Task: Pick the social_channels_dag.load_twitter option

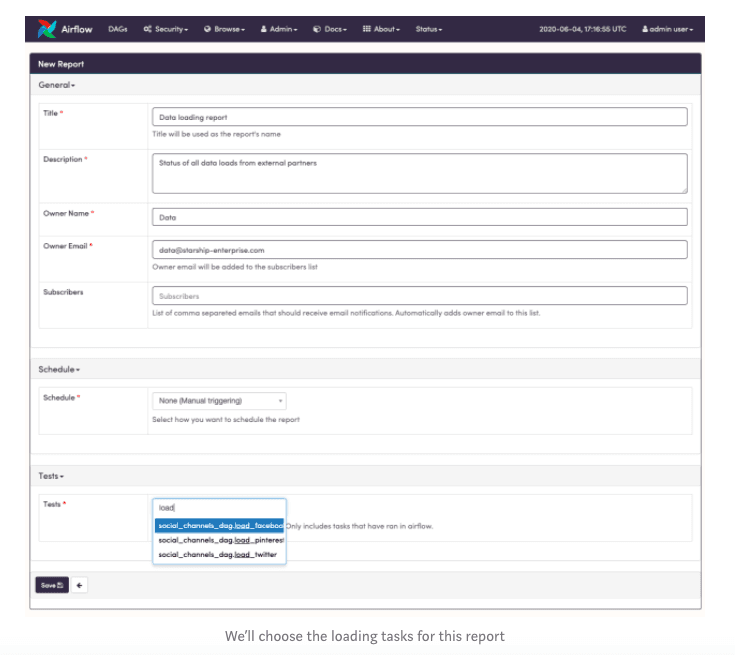Action: point(217,554)
